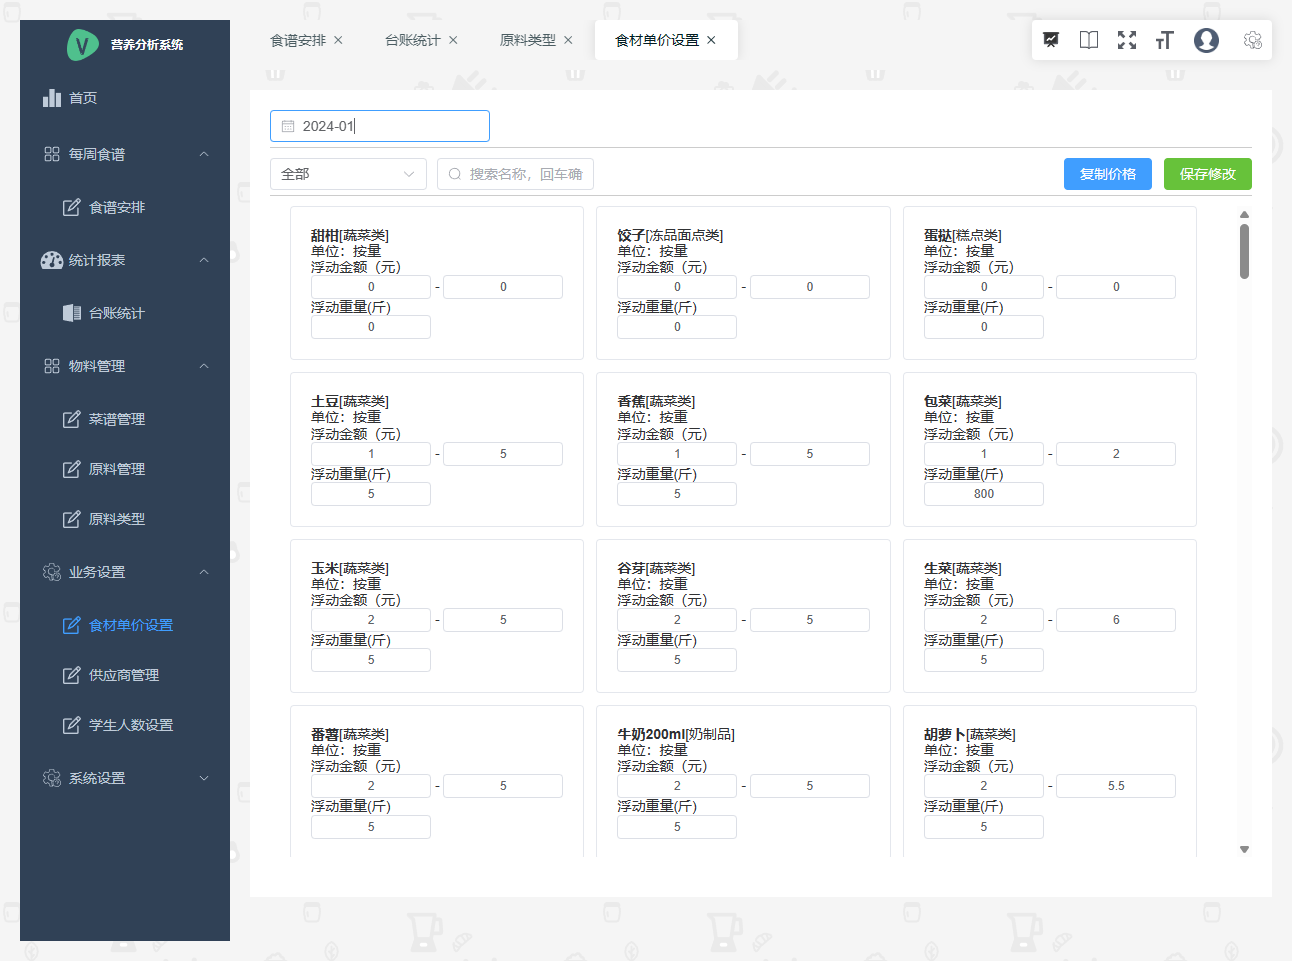Click the user avatar icon
Image resolution: width=1292 pixels, height=961 pixels.
coord(1206,40)
